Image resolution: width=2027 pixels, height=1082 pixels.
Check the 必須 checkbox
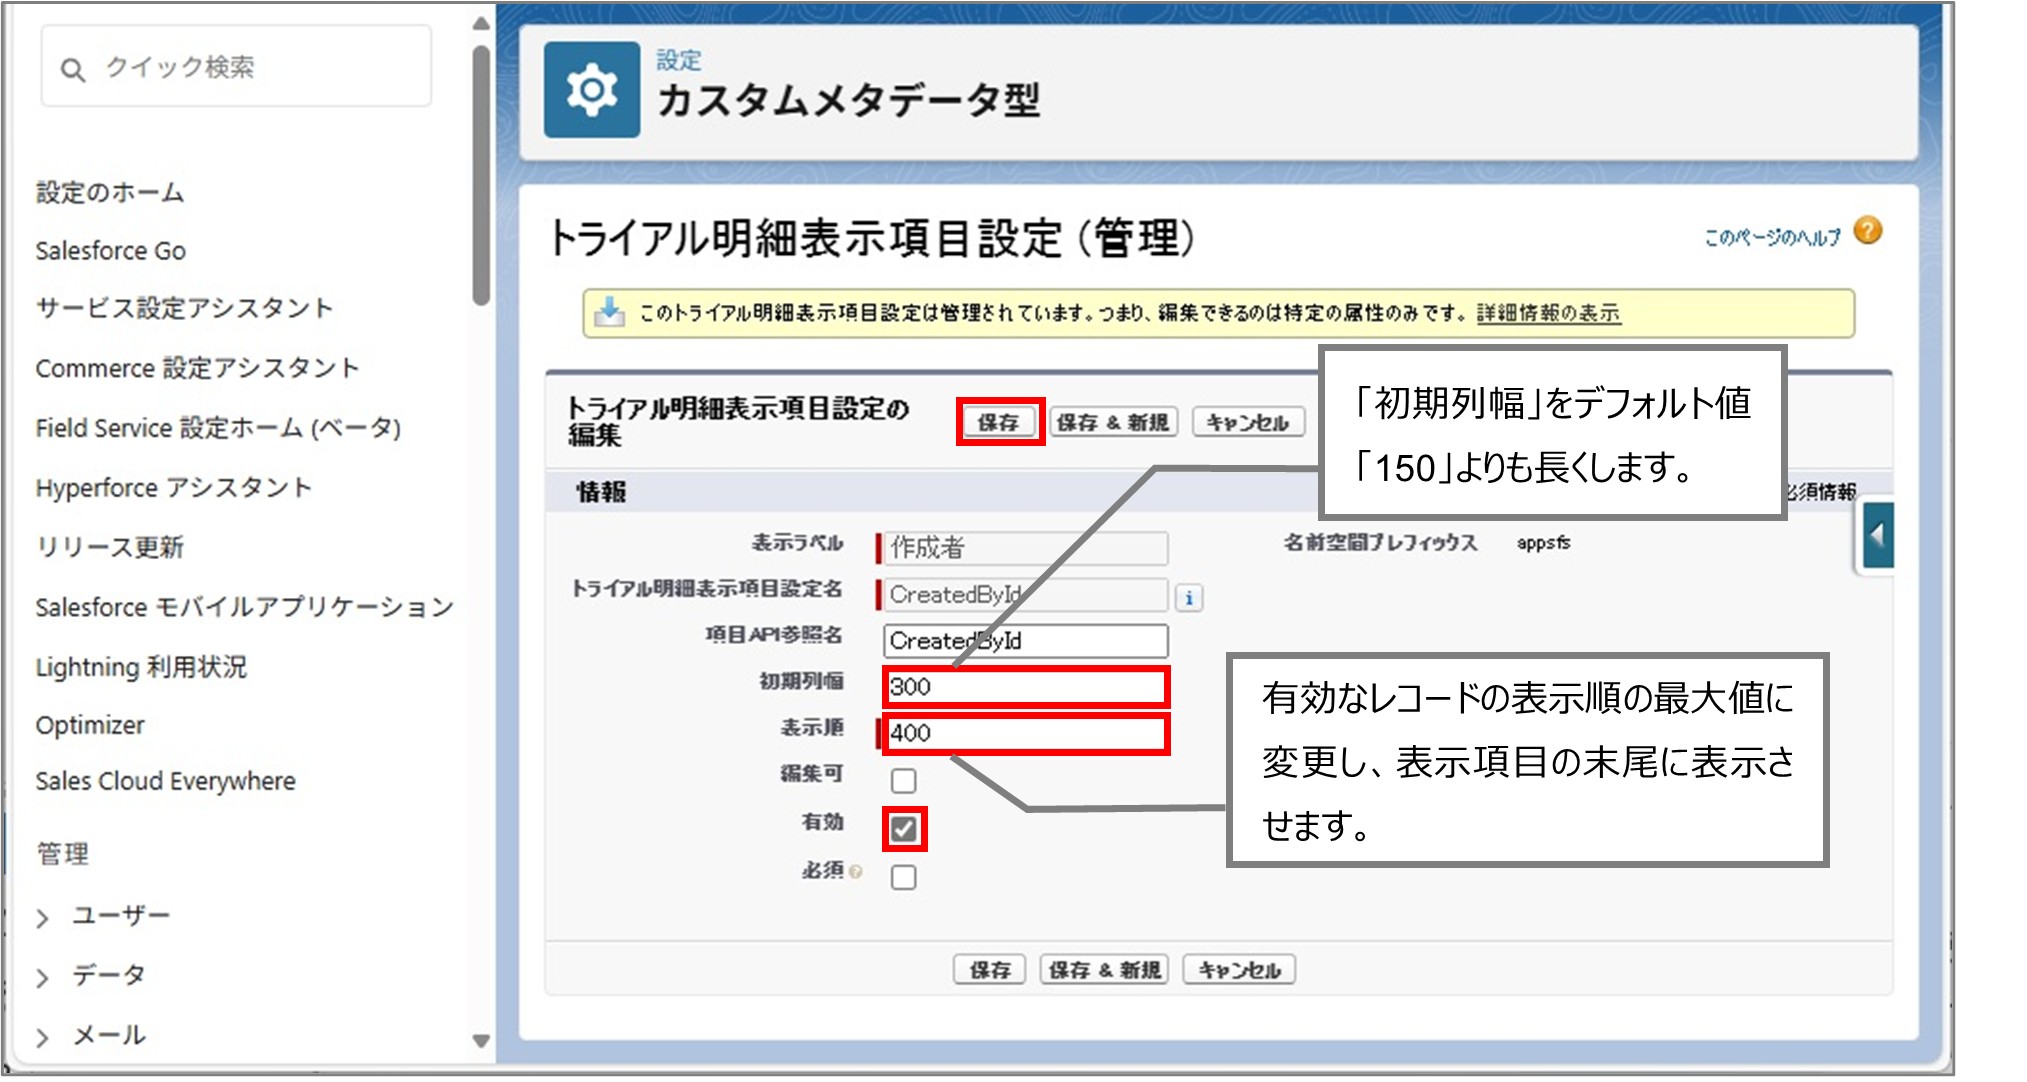pyautogui.click(x=903, y=877)
